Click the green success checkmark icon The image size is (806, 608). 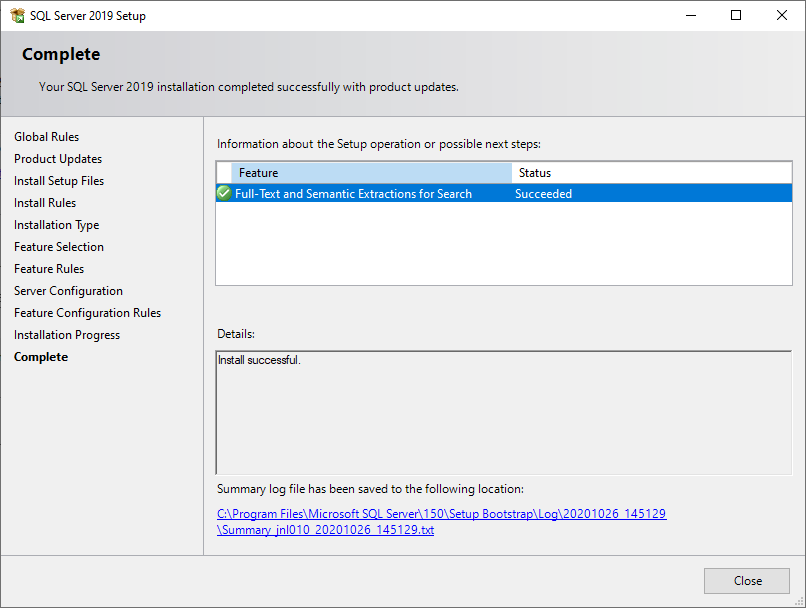point(224,194)
